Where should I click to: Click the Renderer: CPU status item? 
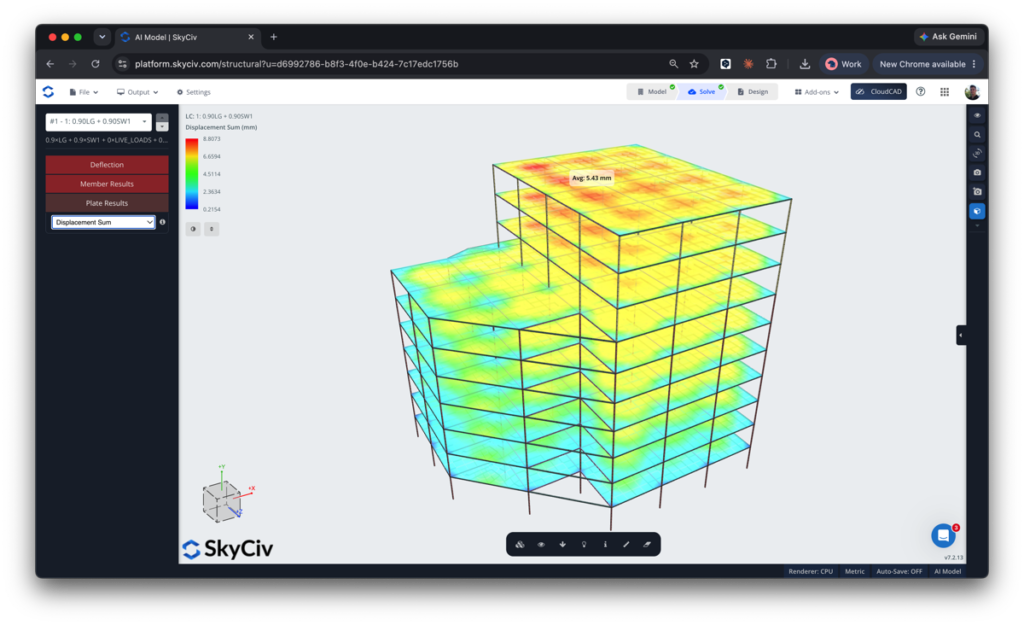(810, 571)
